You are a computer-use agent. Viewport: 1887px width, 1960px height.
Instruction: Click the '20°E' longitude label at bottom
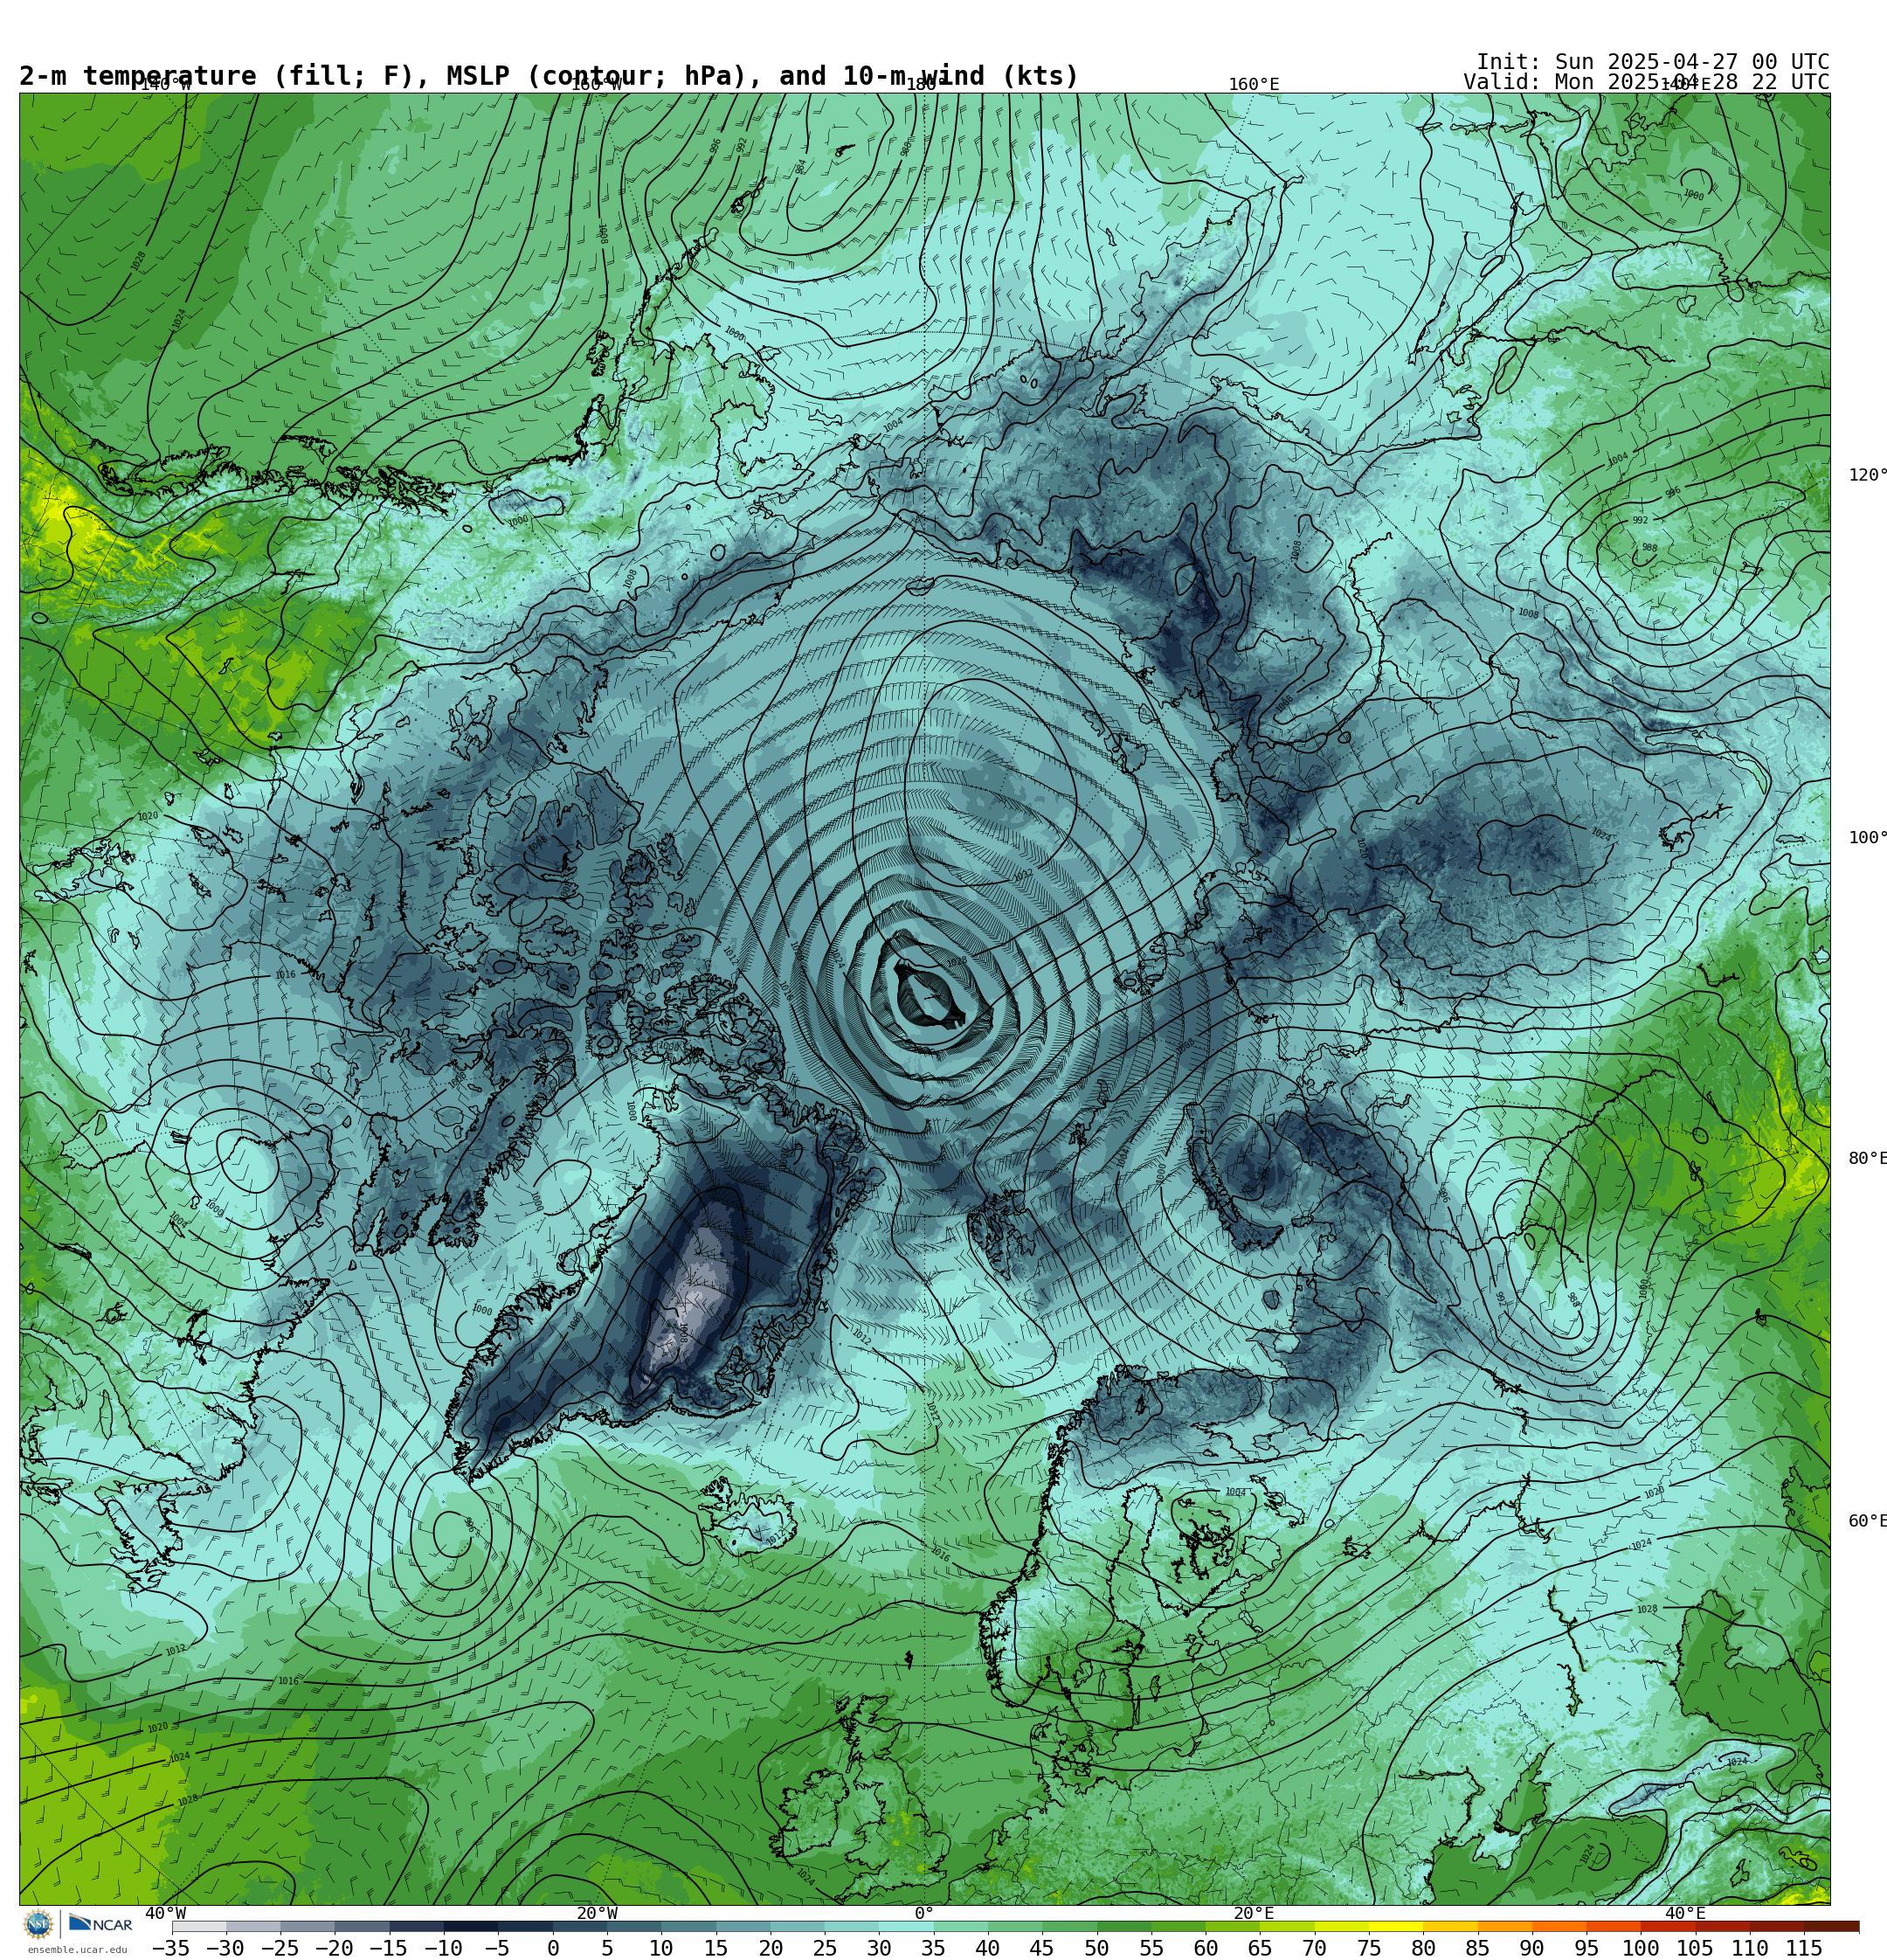[1253, 1913]
